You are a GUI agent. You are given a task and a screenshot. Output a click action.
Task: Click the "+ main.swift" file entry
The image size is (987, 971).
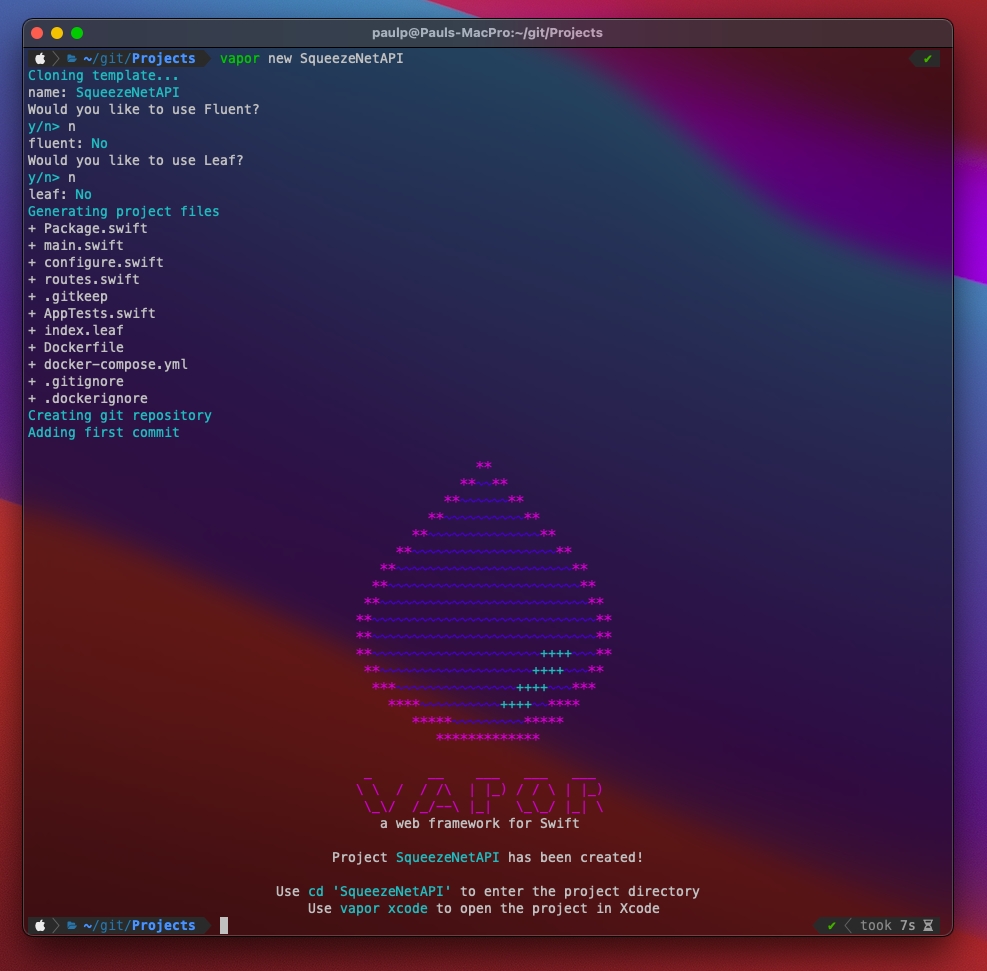[x=76, y=245]
